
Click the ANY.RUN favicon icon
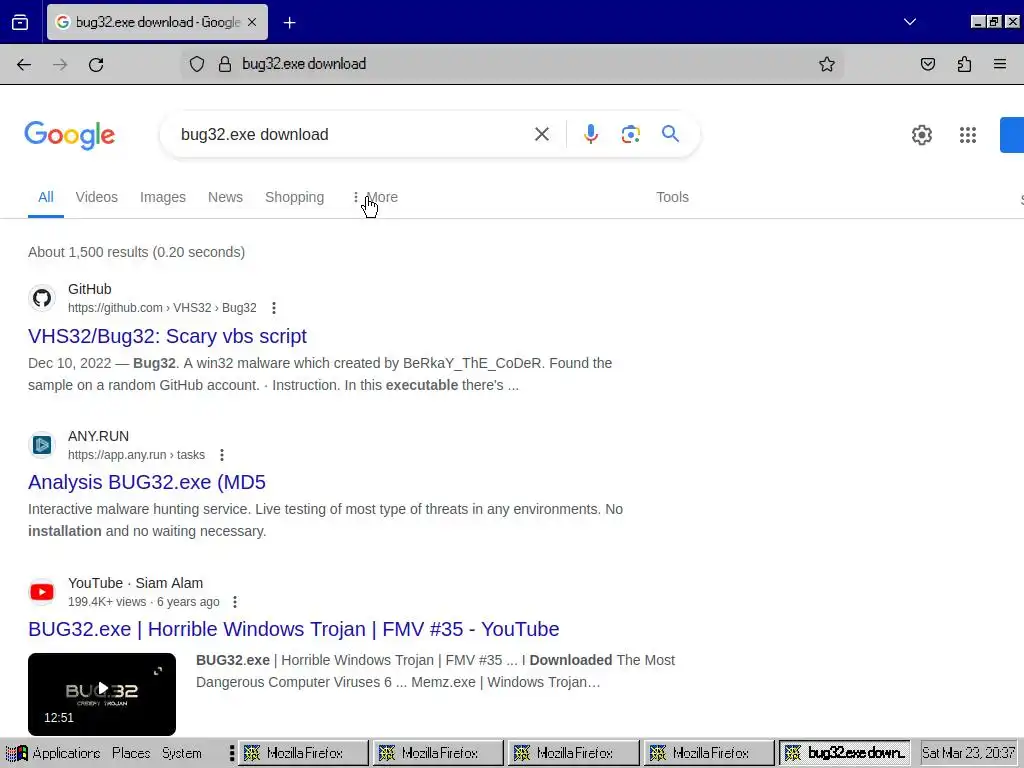click(x=42, y=445)
